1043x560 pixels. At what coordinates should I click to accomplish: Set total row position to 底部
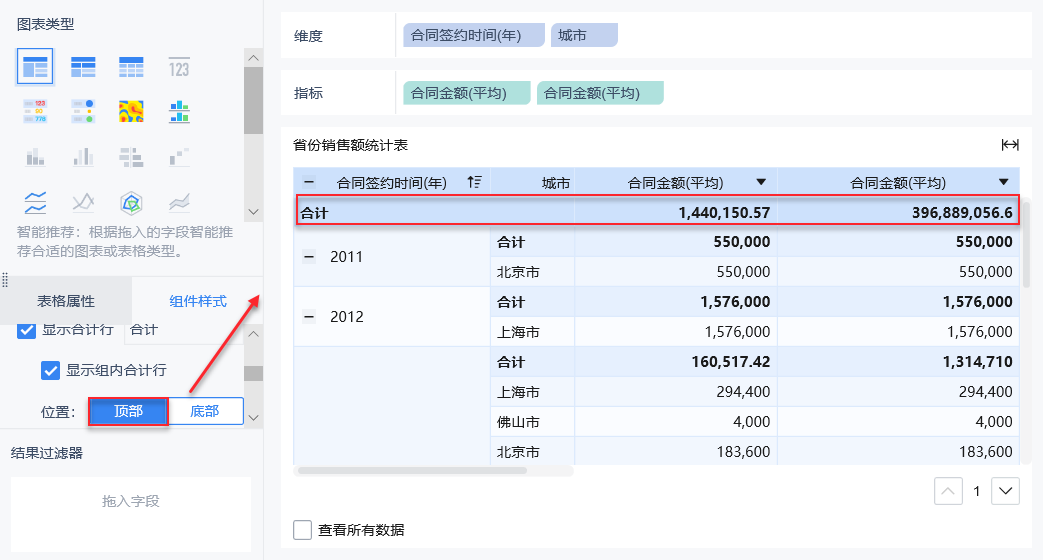(x=205, y=411)
